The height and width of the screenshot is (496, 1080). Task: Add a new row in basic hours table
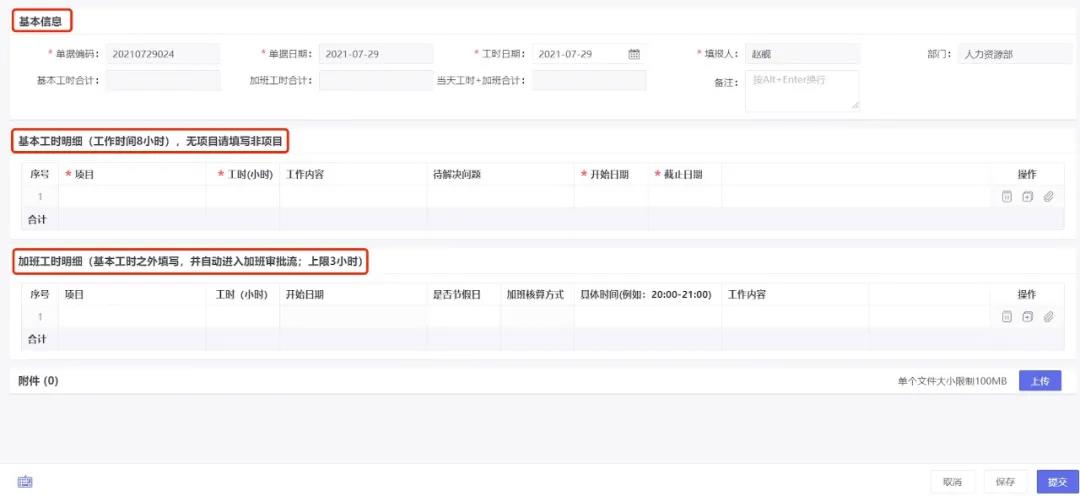click(1027, 197)
